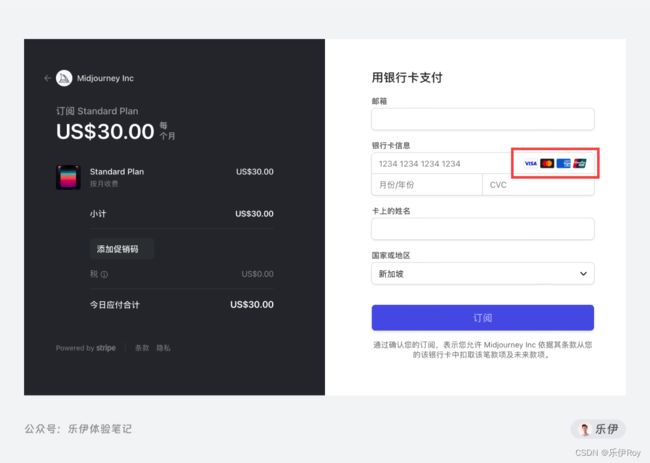Viewport: 650px width, 463px height.
Task: Click the 小计 subtotal label
Action: point(98,214)
